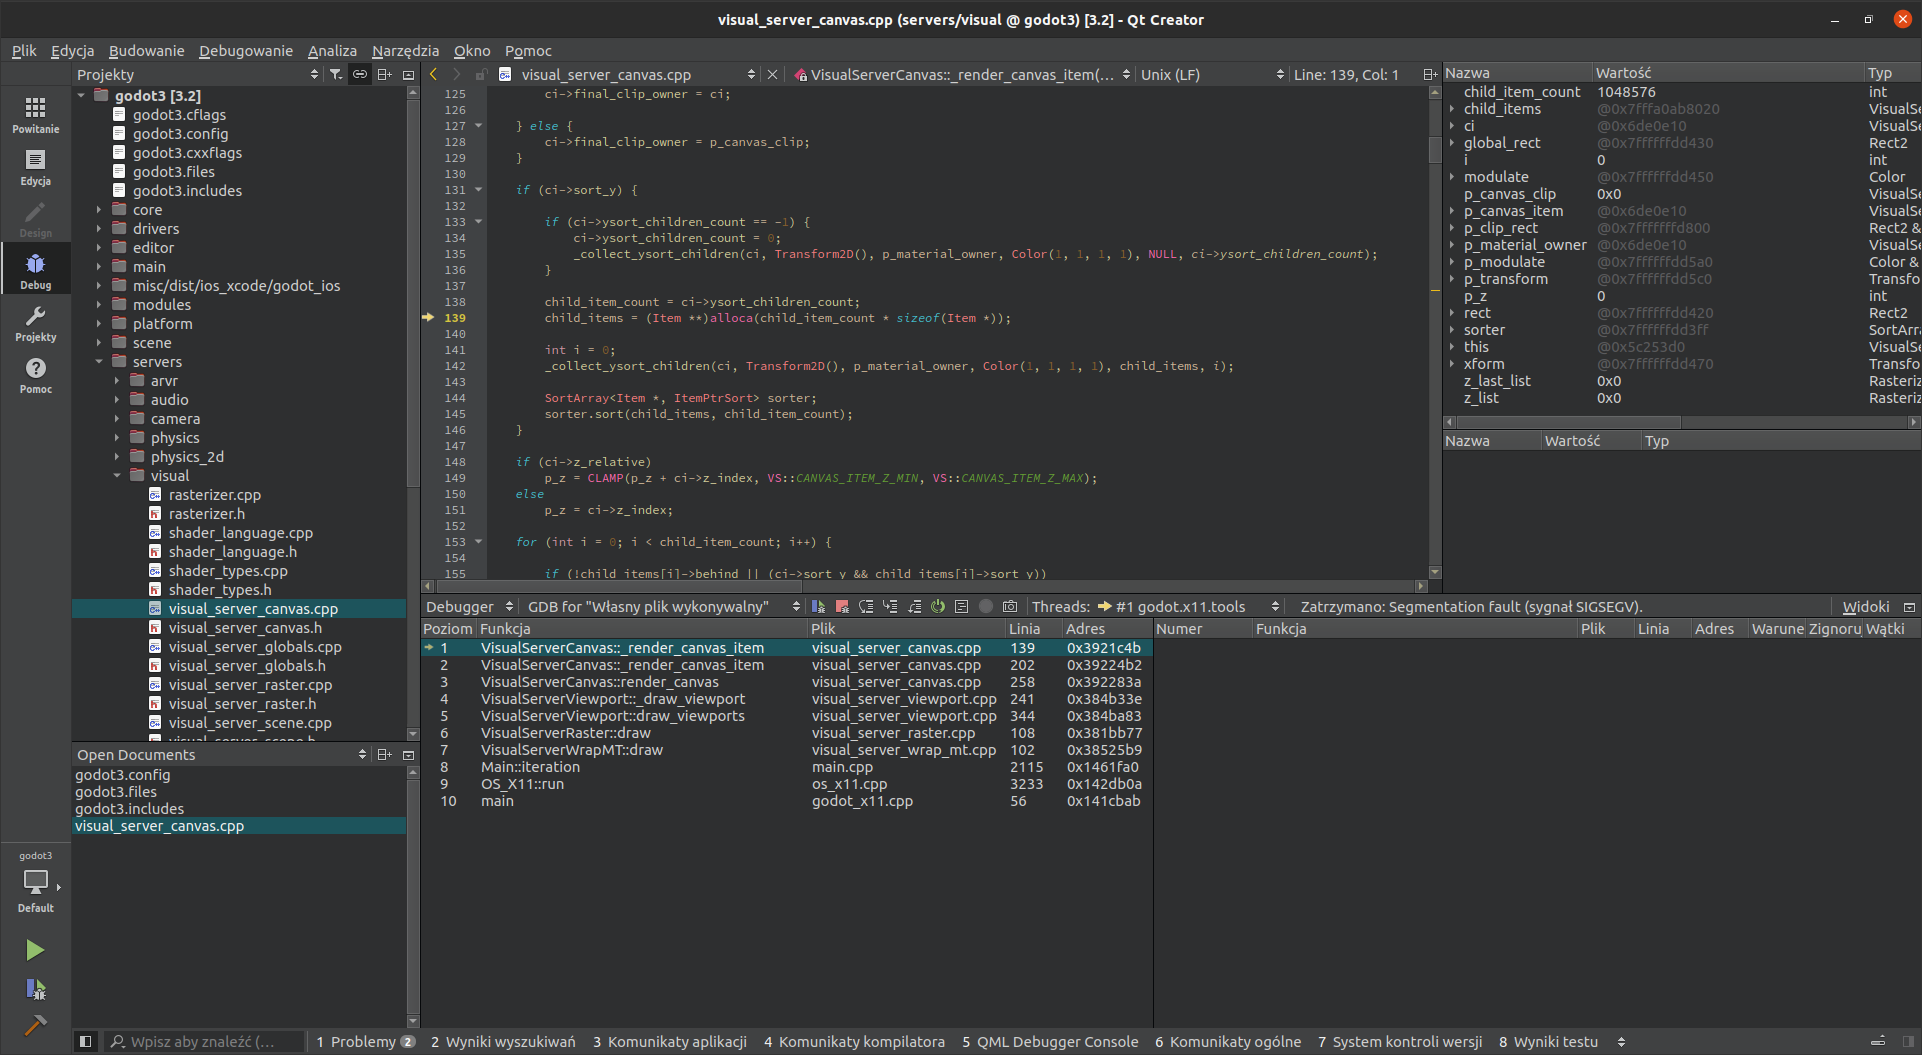Open the Projekty view selector dropdown
The width and height of the screenshot is (1922, 1055).
tap(198, 74)
